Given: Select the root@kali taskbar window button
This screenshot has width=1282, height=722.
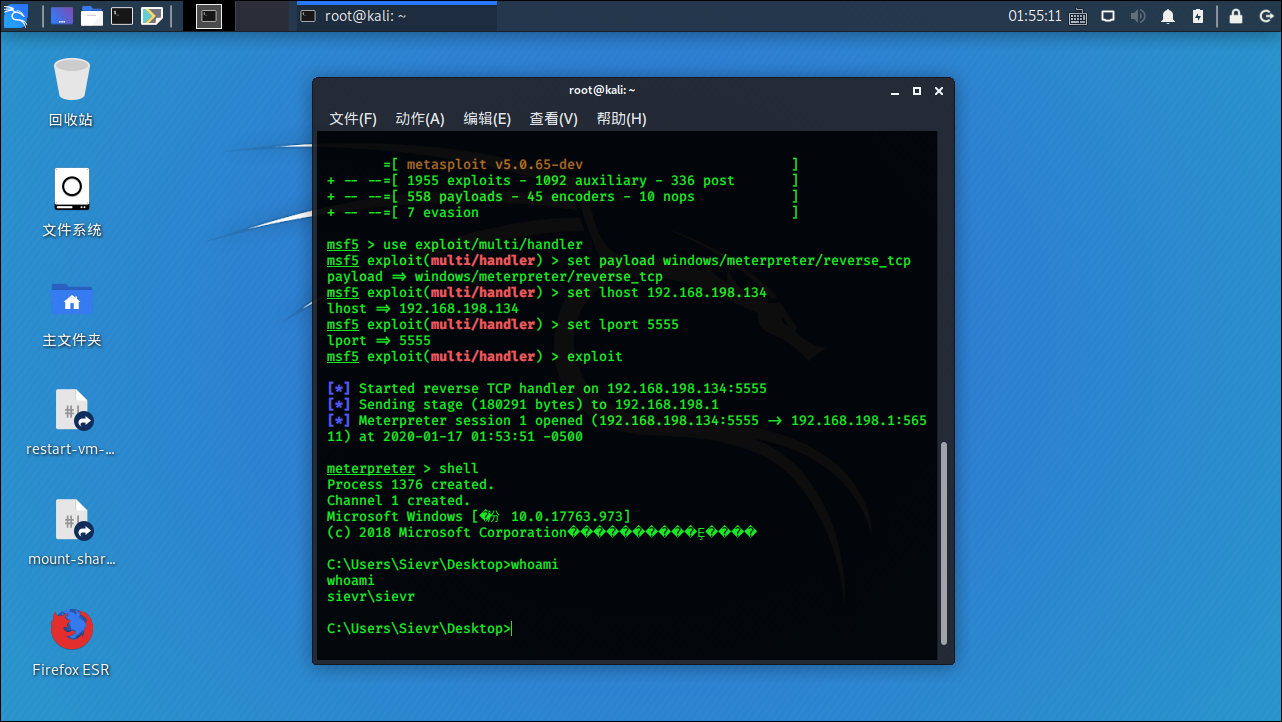Looking at the screenshot, I should 396,16.
